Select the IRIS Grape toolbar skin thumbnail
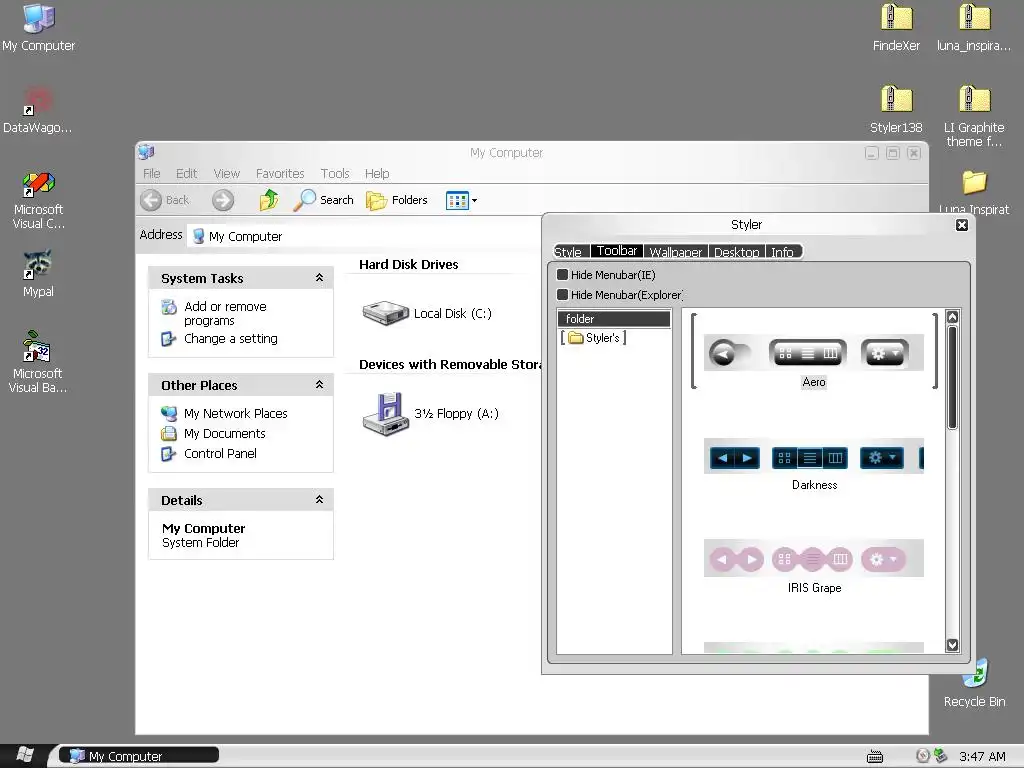Image resolution: width=1024 pixels, height=768 pixels. (814, 558)
